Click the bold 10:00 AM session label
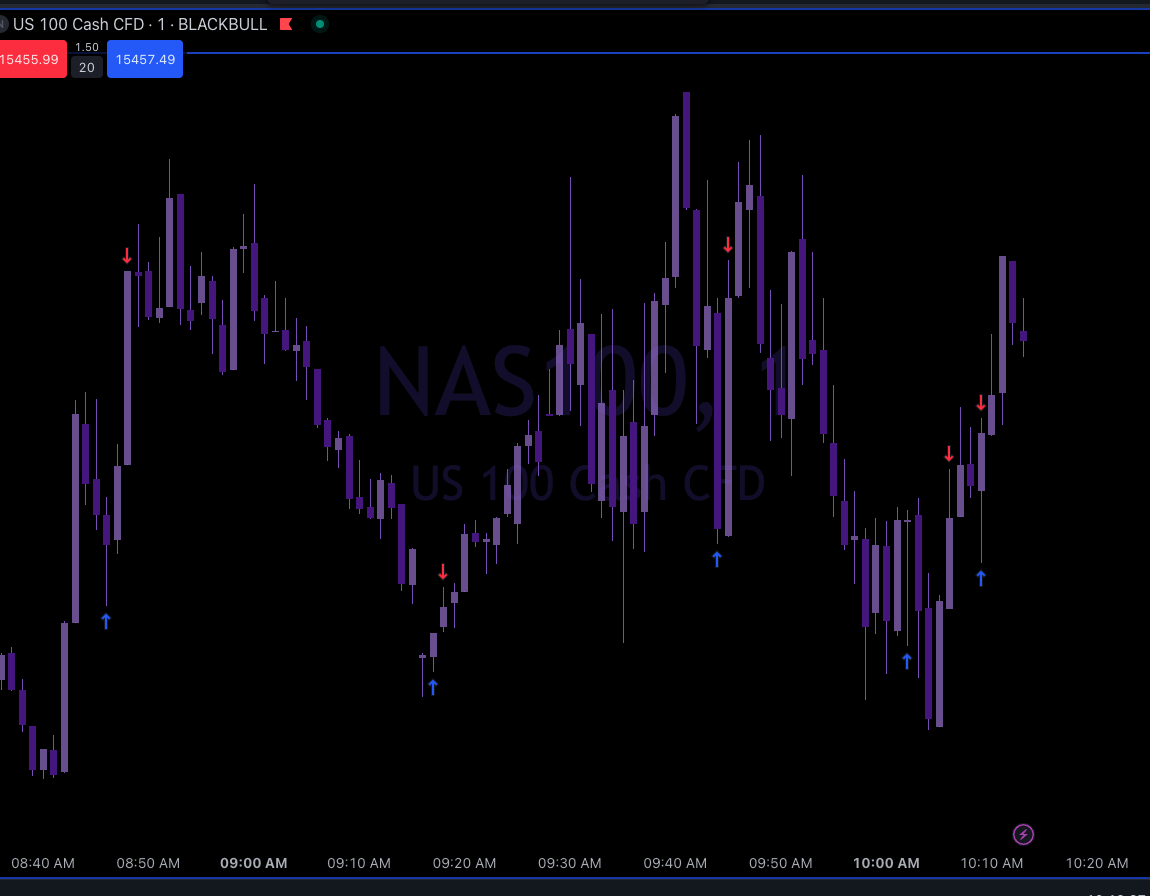The image size is (1150, 896). tap(886, 863)
